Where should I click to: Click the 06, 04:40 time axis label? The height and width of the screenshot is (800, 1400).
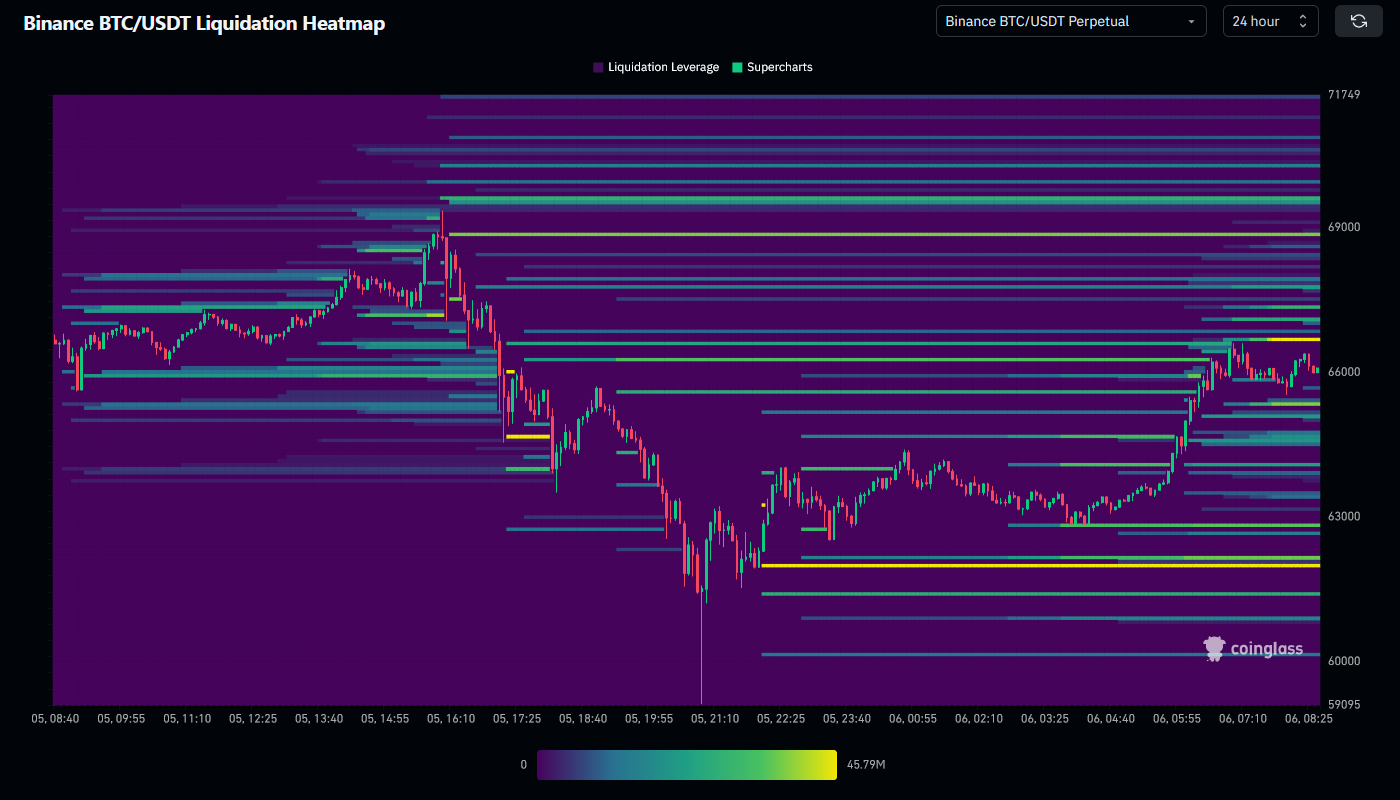[1111, 718]
